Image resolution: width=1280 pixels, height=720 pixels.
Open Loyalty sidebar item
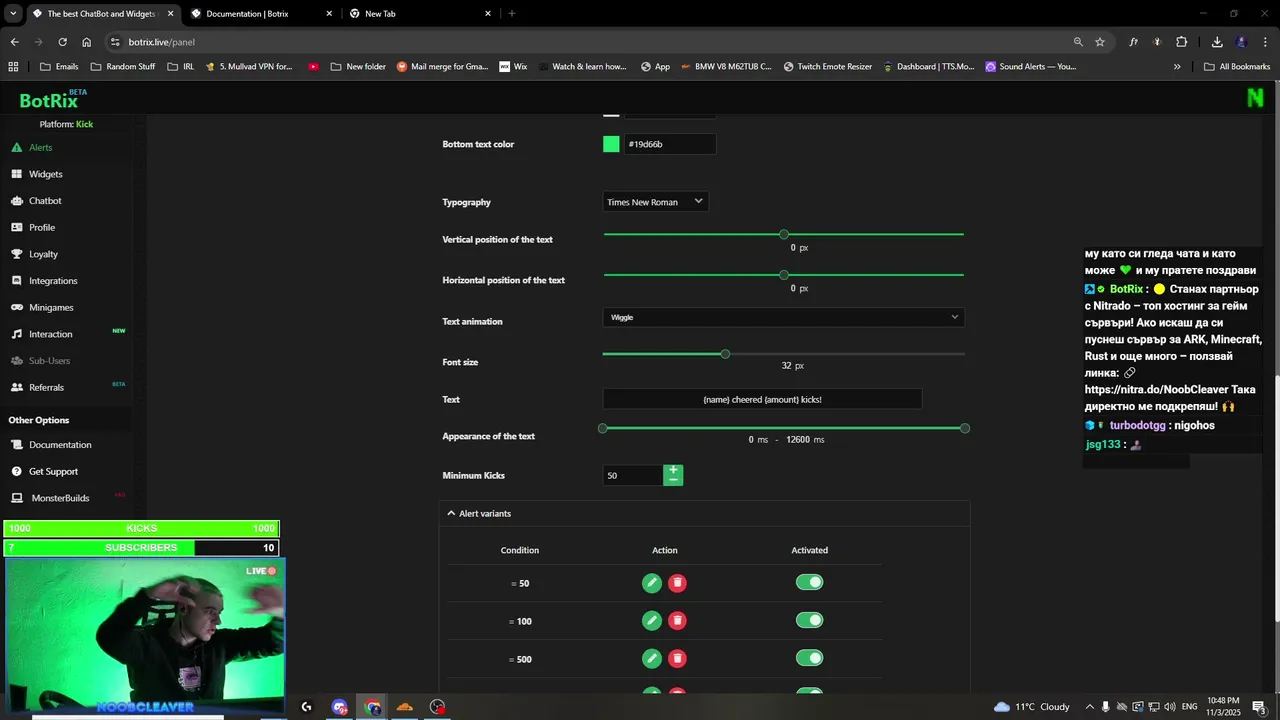[x=43, y=254]
